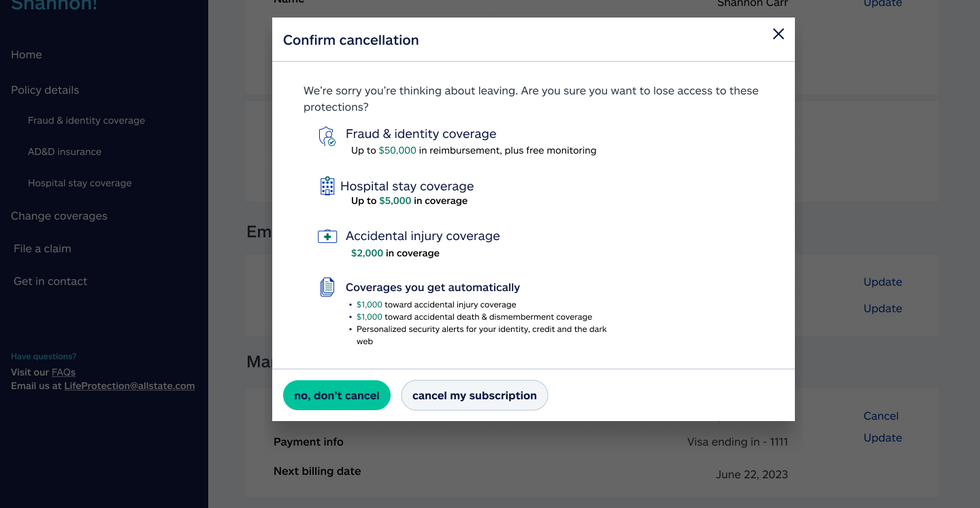Screen dimensions: 980x508
Task: Click the LifeProtection@allstate.com email link
Action: pos(129,386)
